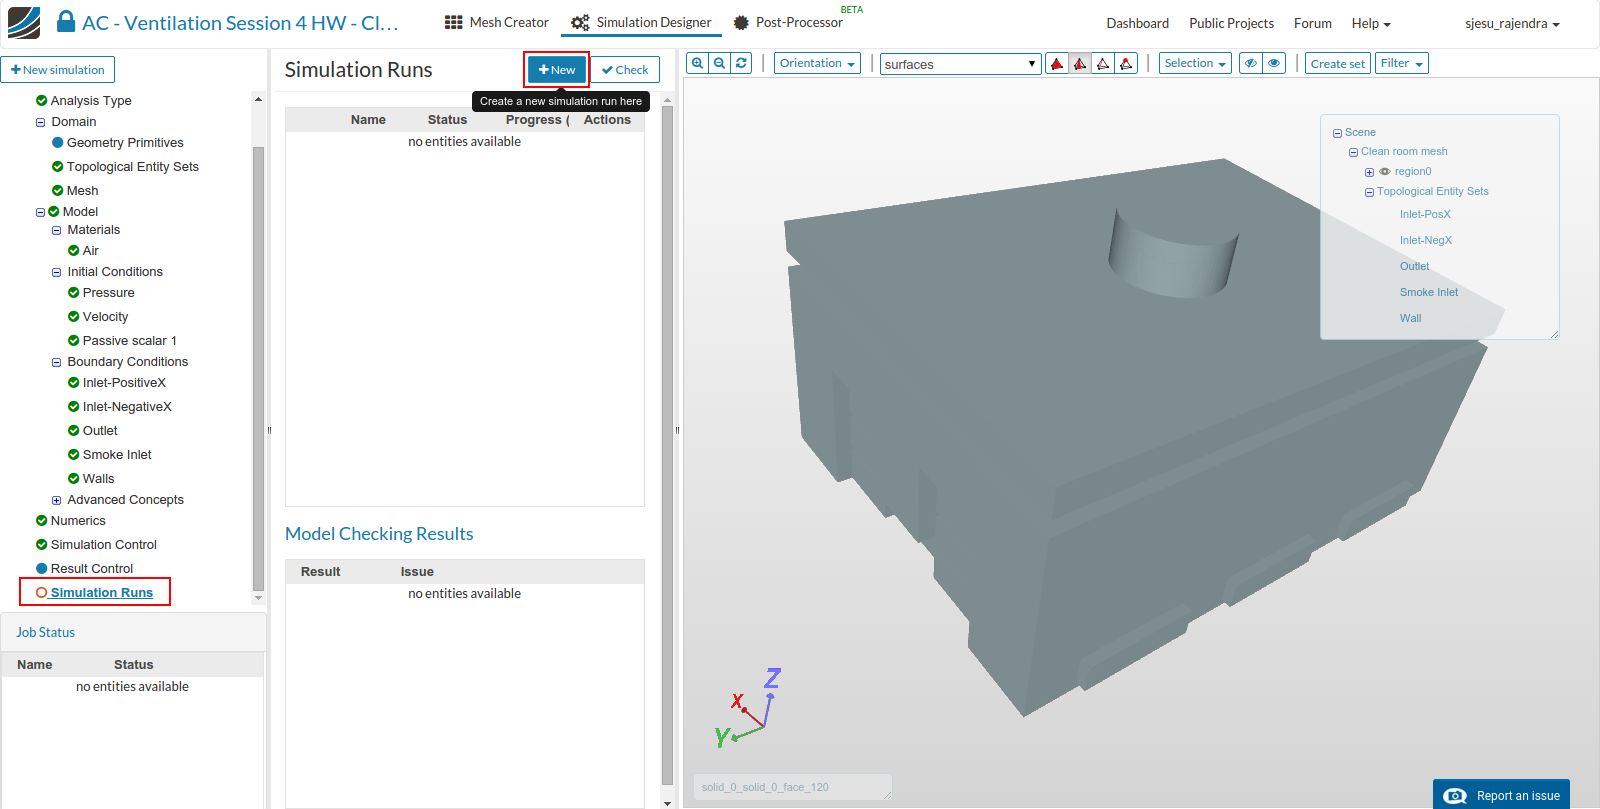Image resolution: width=1600 pixels, height=809 pixels.
Task: Click the SimScale logo icon
Action: [x=24, y=23]
